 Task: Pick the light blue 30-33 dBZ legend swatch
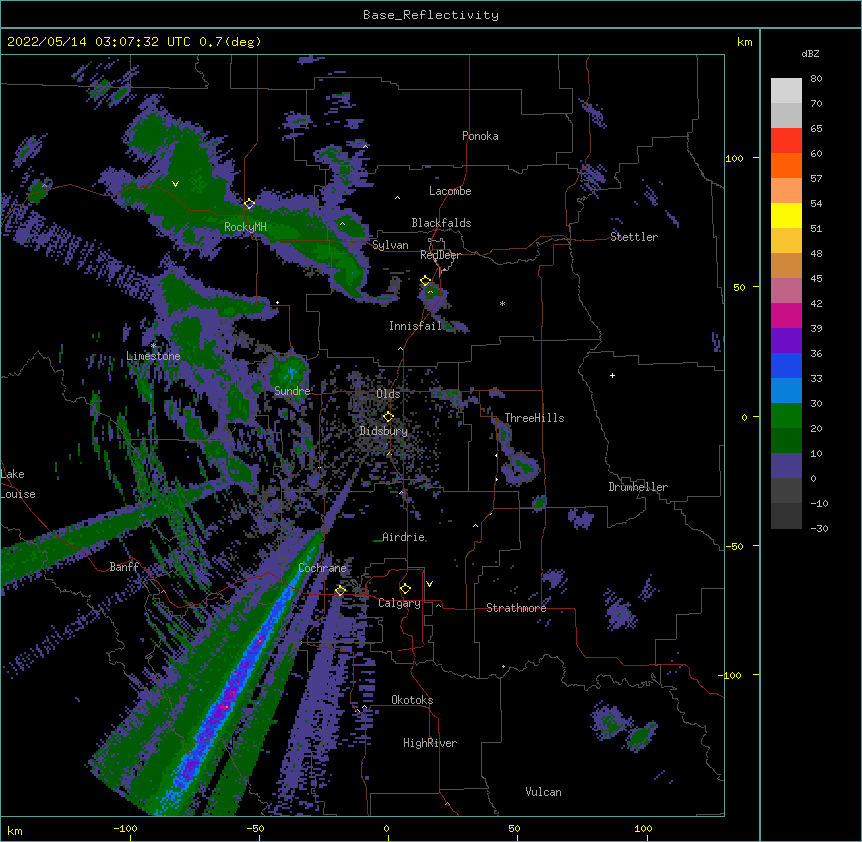(x=786, y=390)
